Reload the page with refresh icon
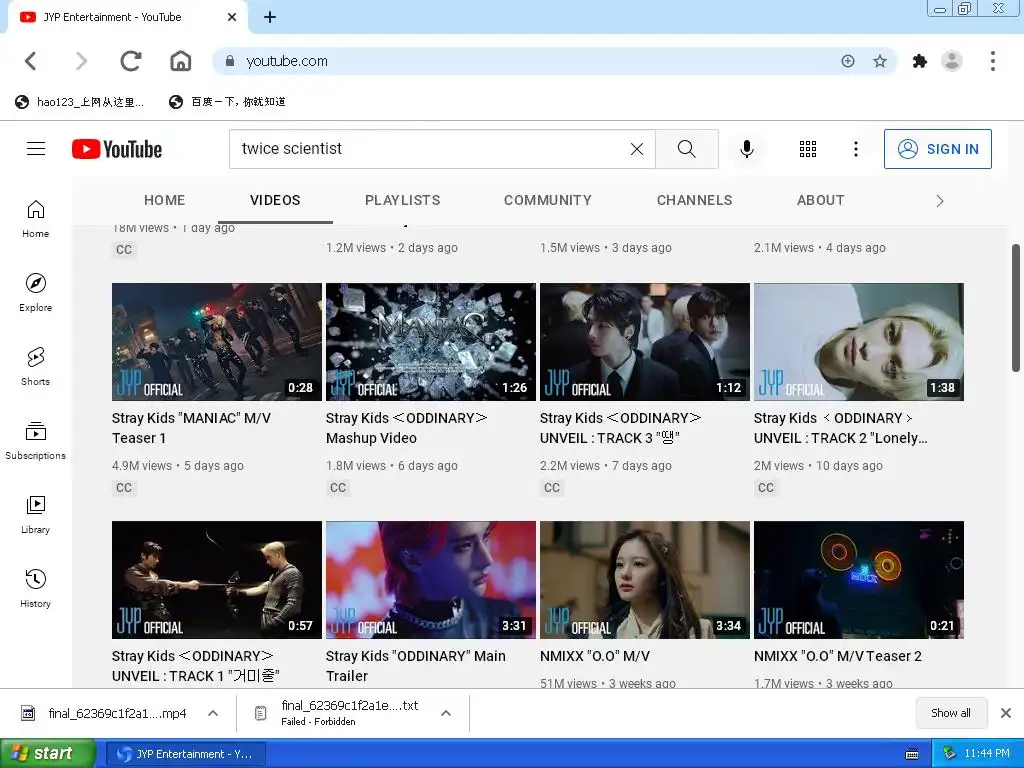This screenshot has width=1024, height=768. pyautogui.click(x=131, y=61)
